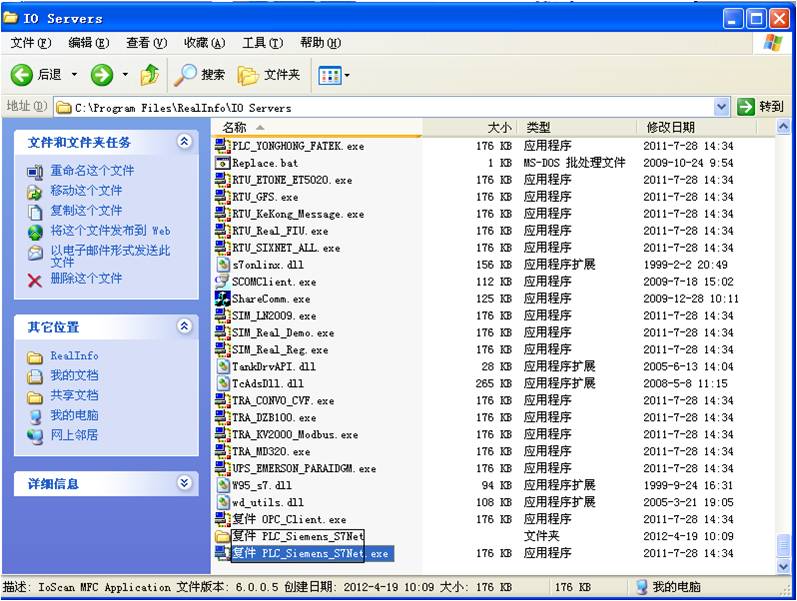Click the Up folder toolbar icon
The width and height of the screenshot is (797, 601).
click(150, 75)
